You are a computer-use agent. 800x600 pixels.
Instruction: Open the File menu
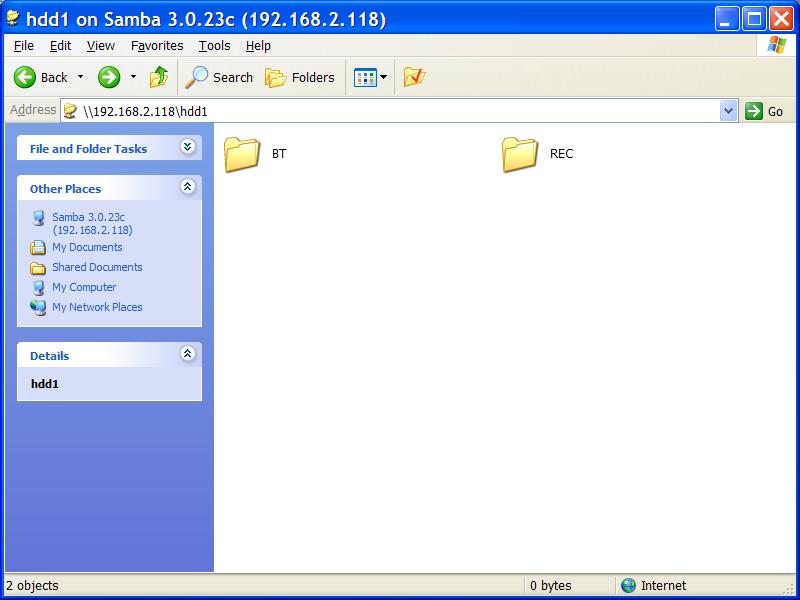click(x=23, y=46)
